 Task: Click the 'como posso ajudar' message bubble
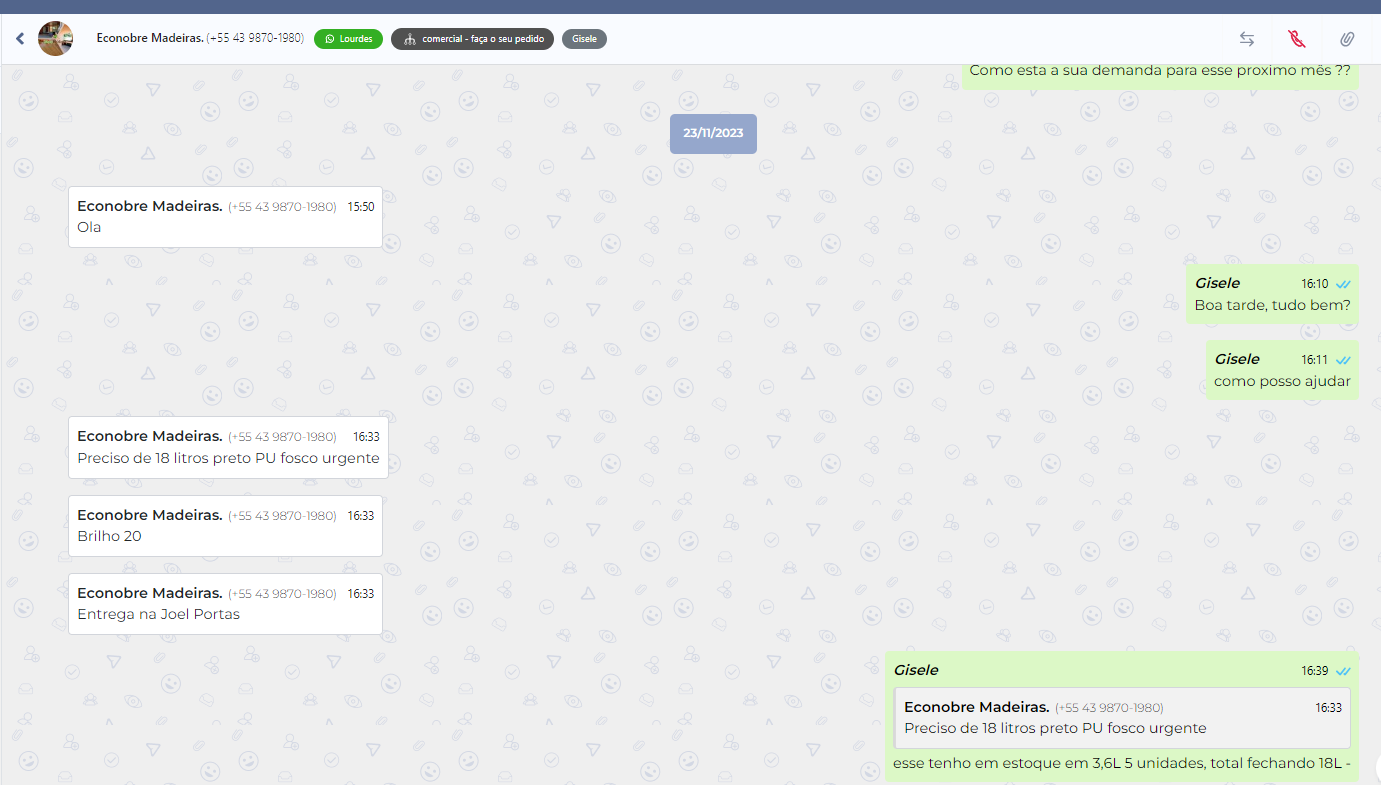coord(1282,370)
